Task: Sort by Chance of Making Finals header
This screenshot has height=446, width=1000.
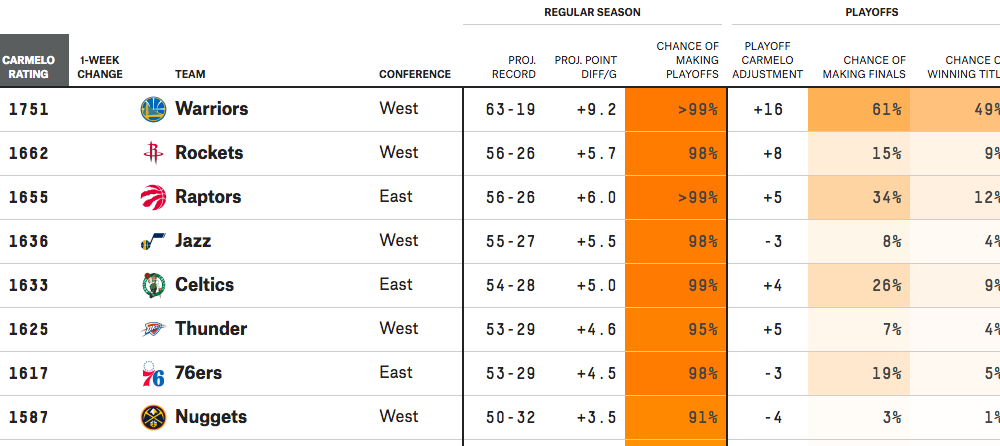Action: point(864,67)
